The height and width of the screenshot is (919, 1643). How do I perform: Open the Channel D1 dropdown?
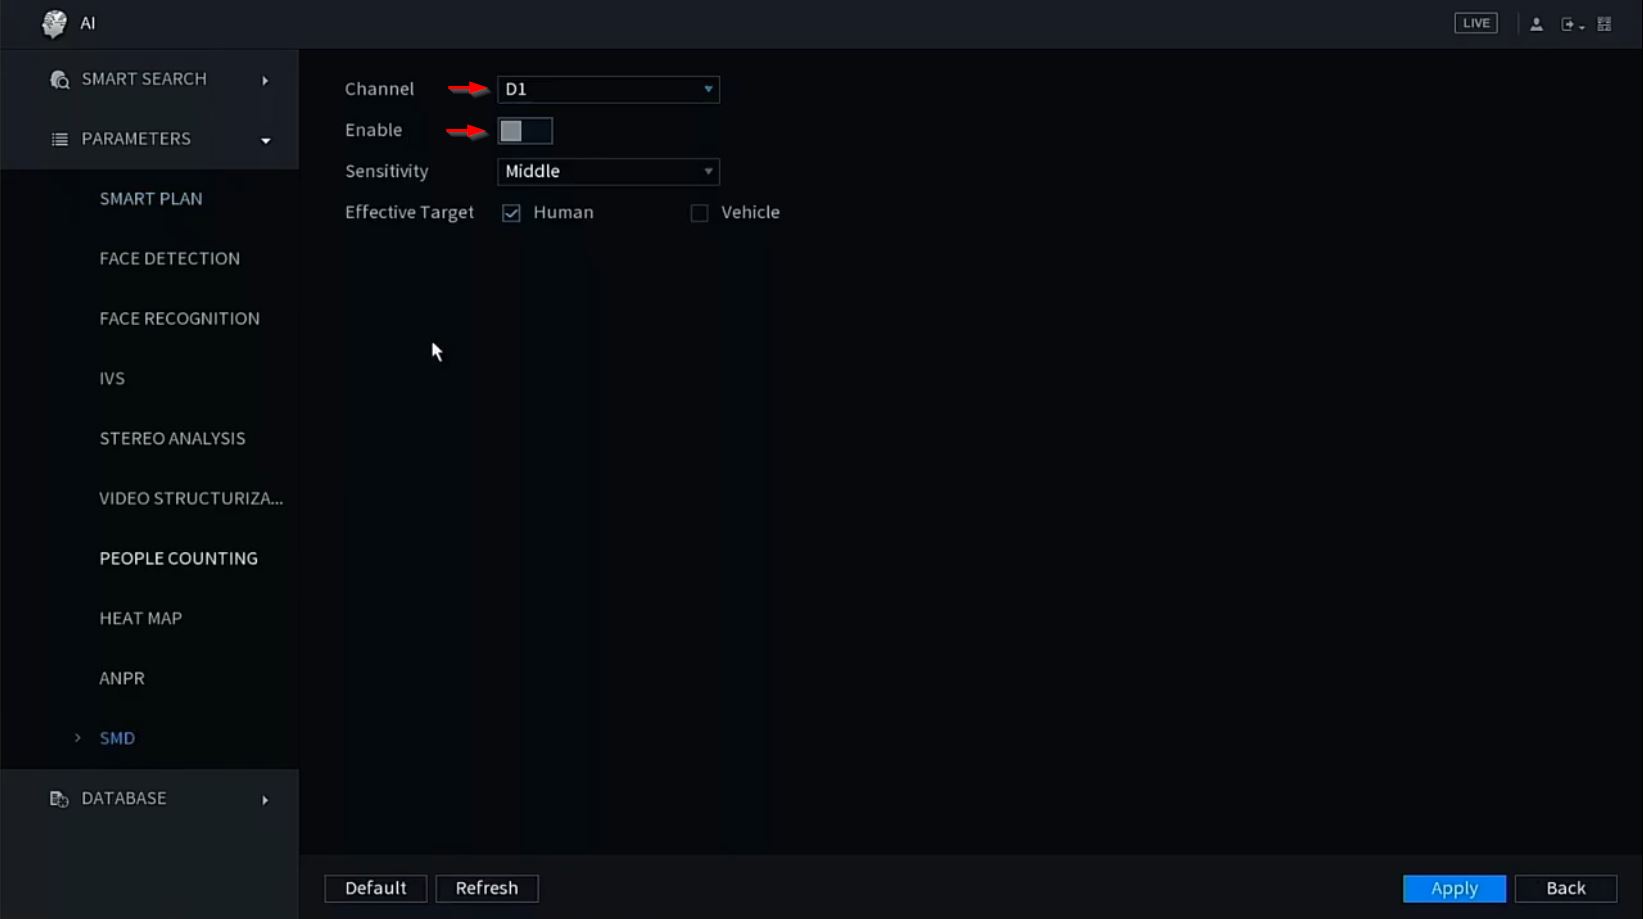tap(608, 89)
